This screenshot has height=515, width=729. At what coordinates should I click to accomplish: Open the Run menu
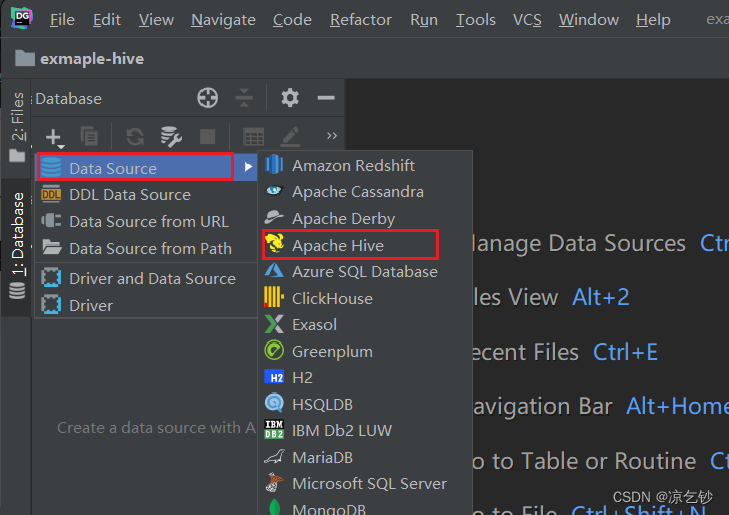[x=424, y=20]
